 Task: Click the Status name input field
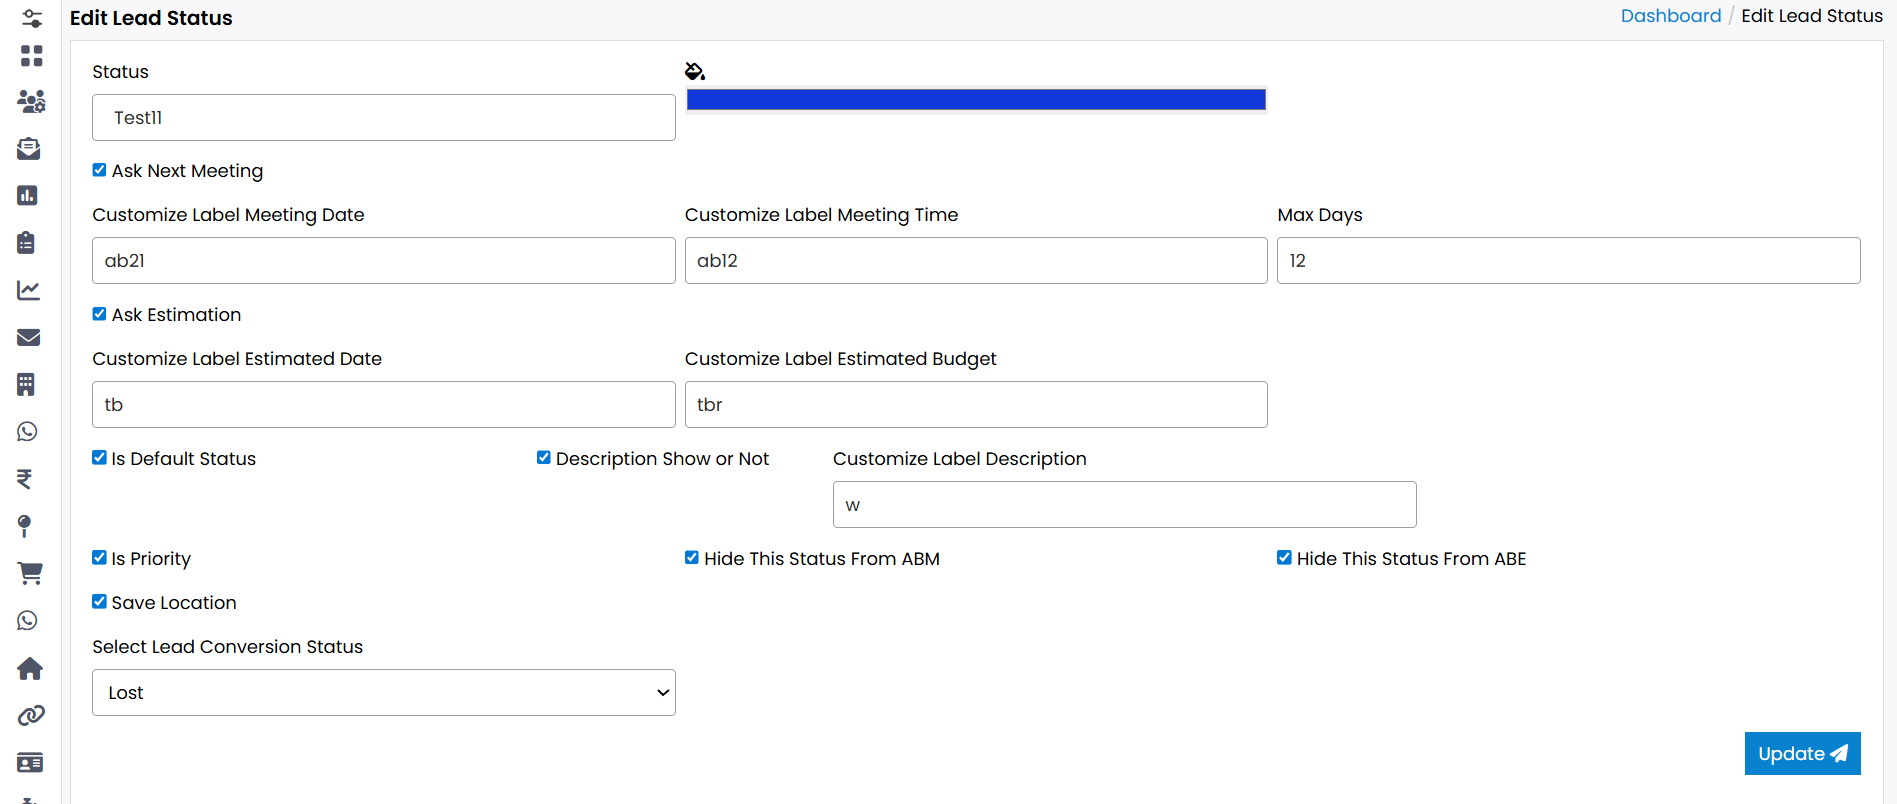(383, 118)
